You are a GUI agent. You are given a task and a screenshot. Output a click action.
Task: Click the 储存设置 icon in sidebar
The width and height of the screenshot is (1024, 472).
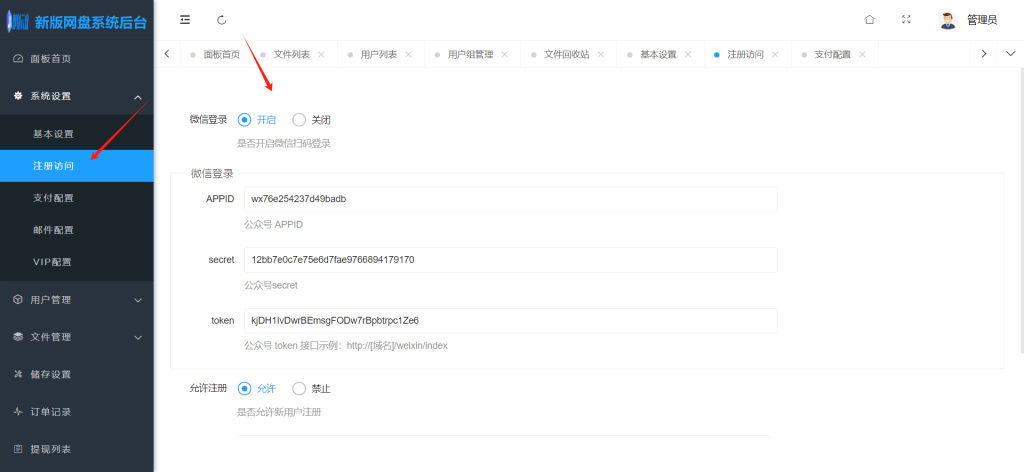point(18,374)
